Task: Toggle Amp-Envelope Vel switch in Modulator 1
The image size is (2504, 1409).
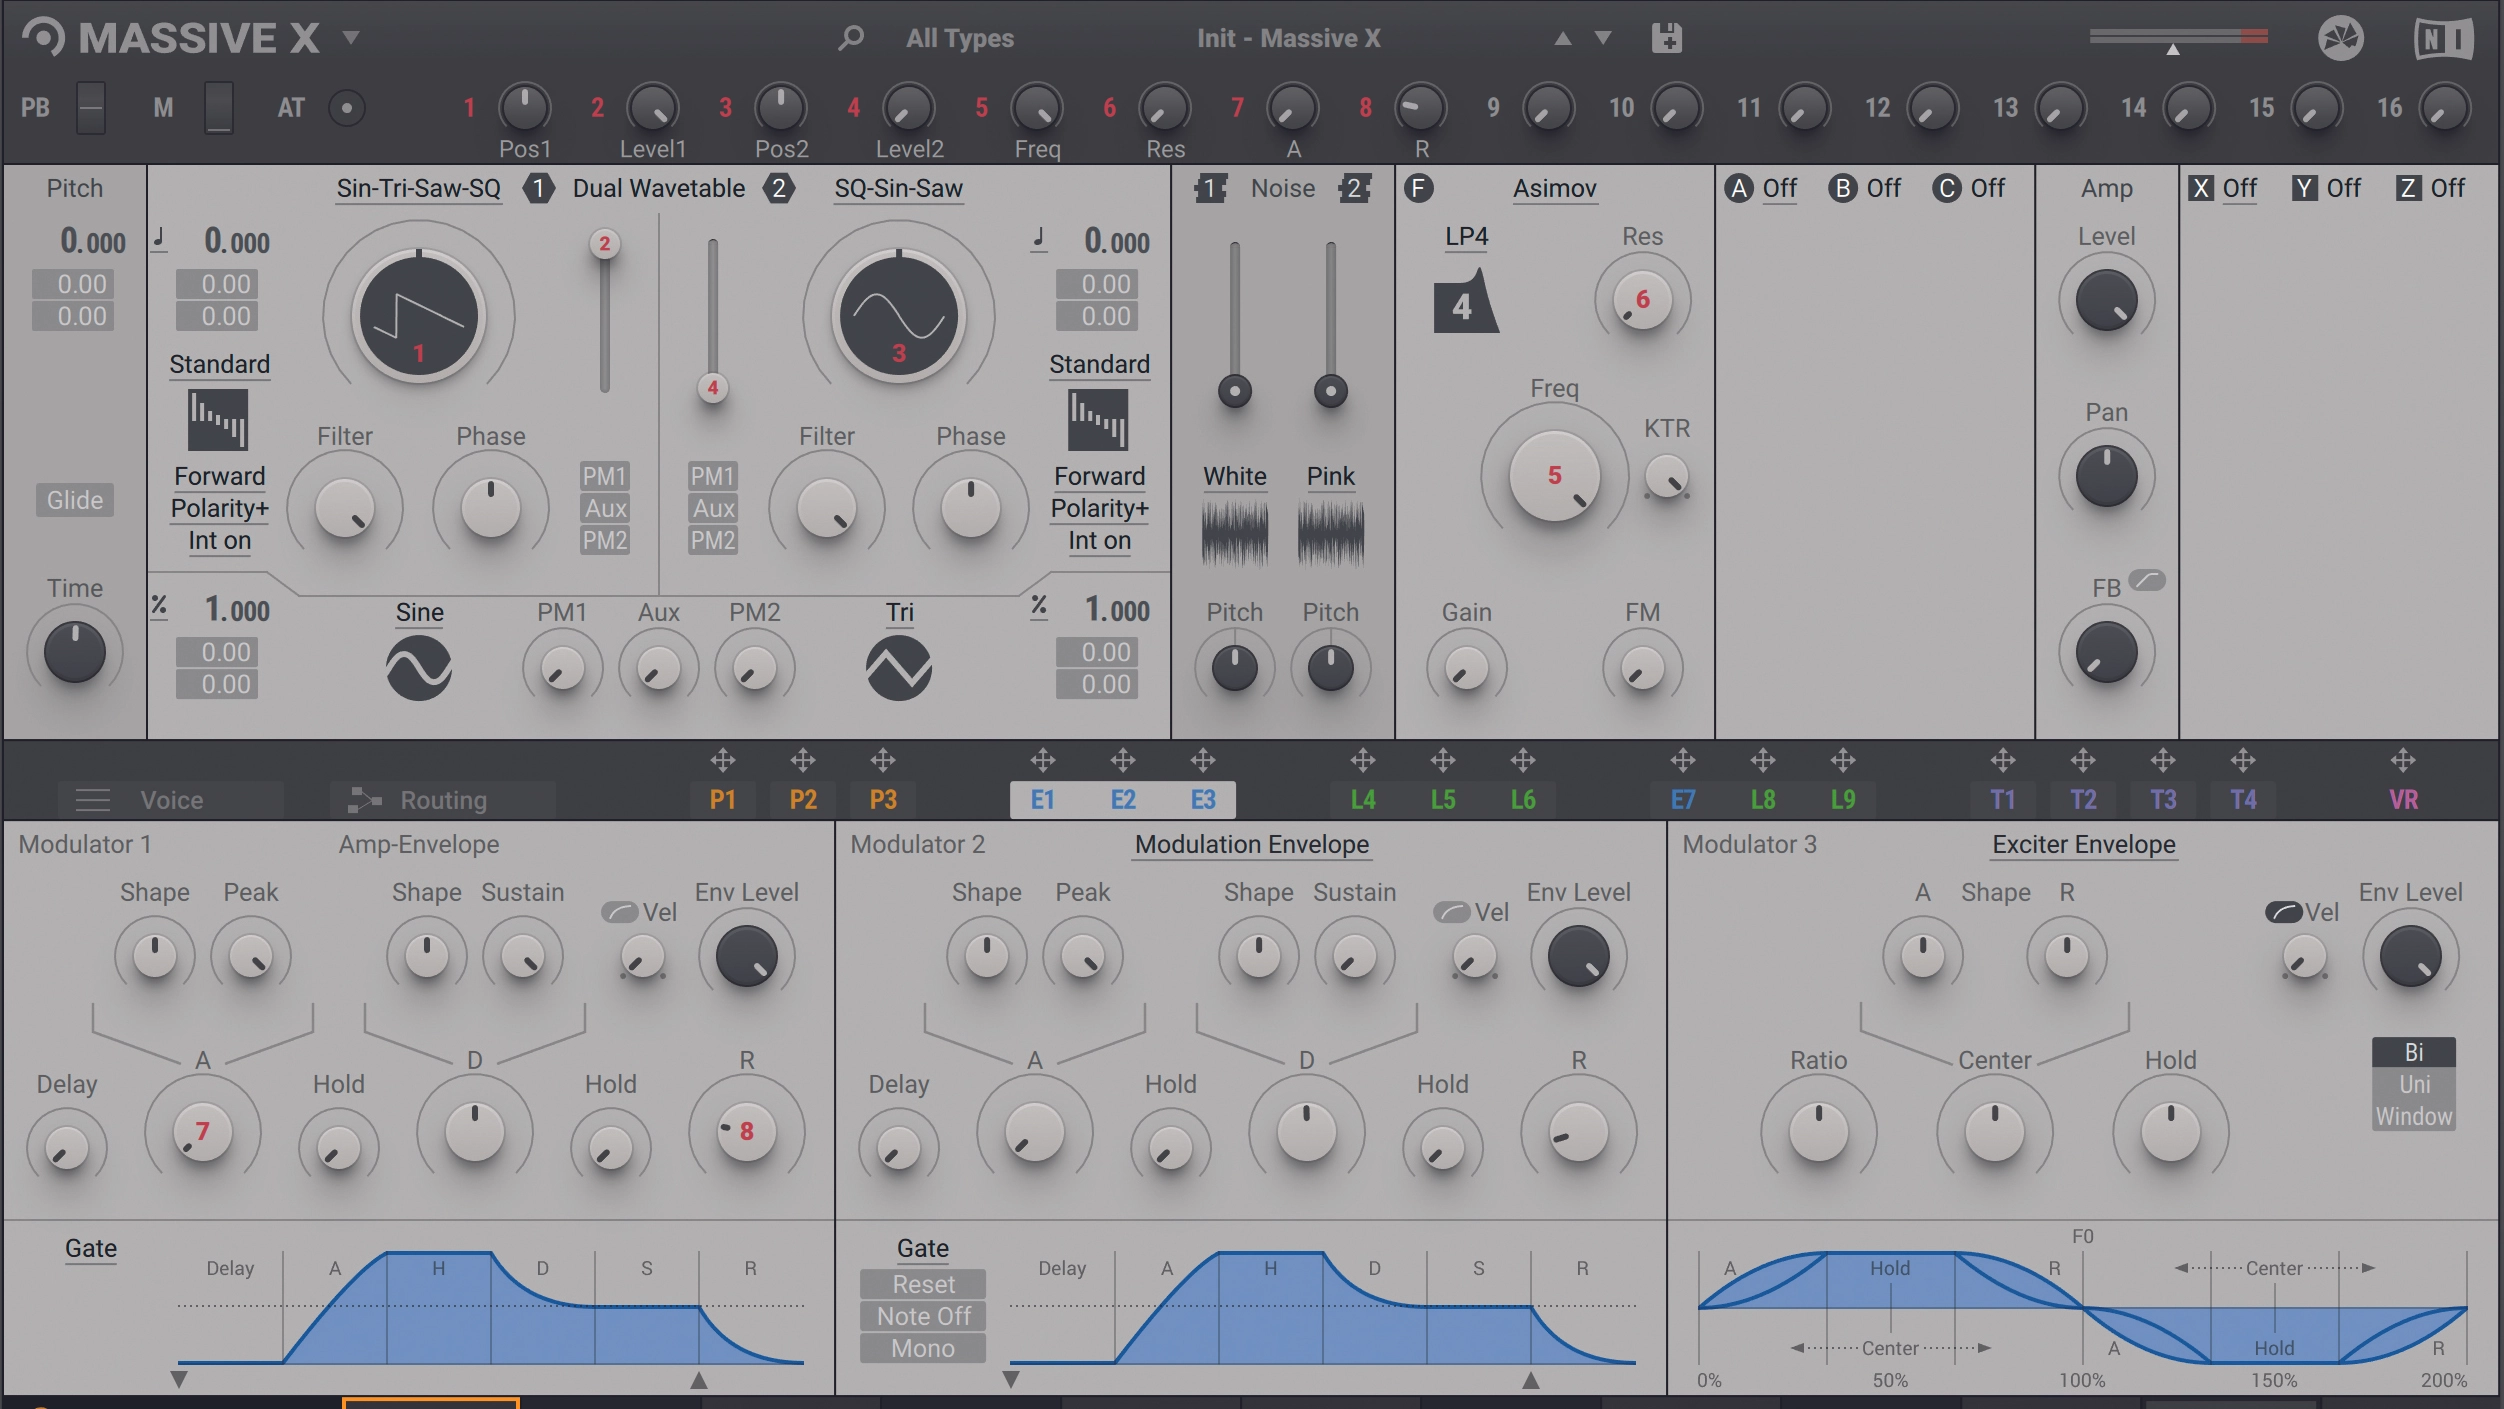Action: point(619,912)
